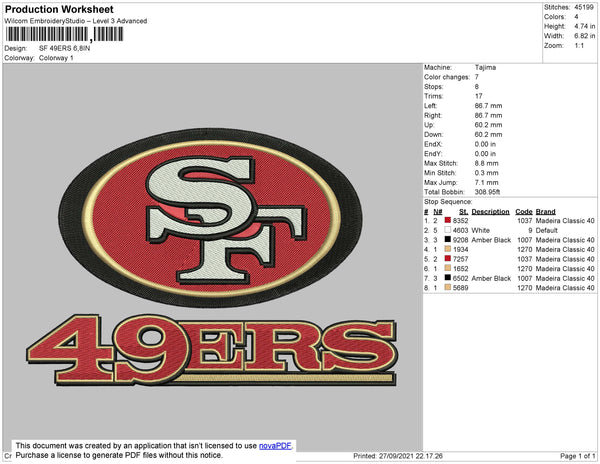The image size is (600, 464).
Task: Select the 'Page 1 of 1' footer text
Action: click(x=577, y=456)
